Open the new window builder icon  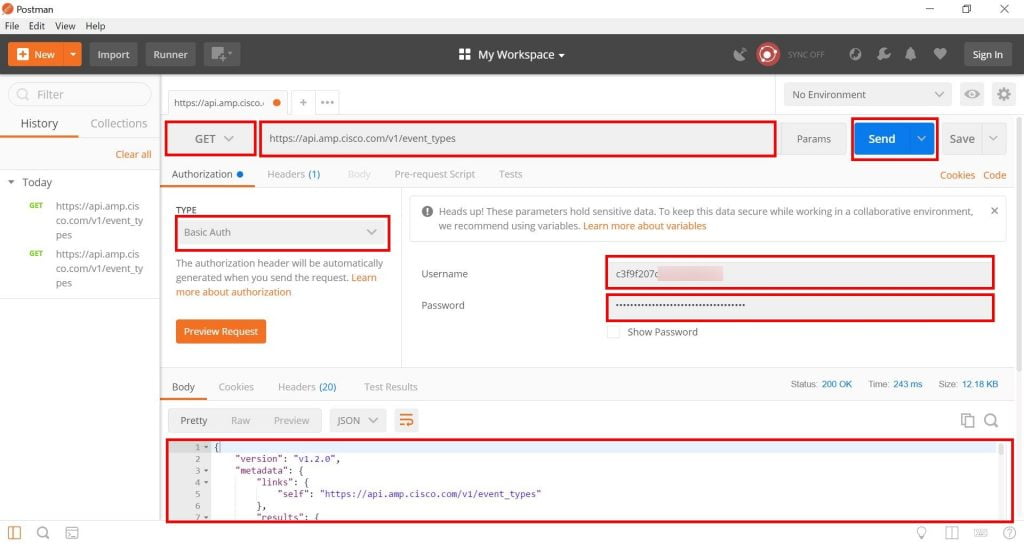[222, 54]
